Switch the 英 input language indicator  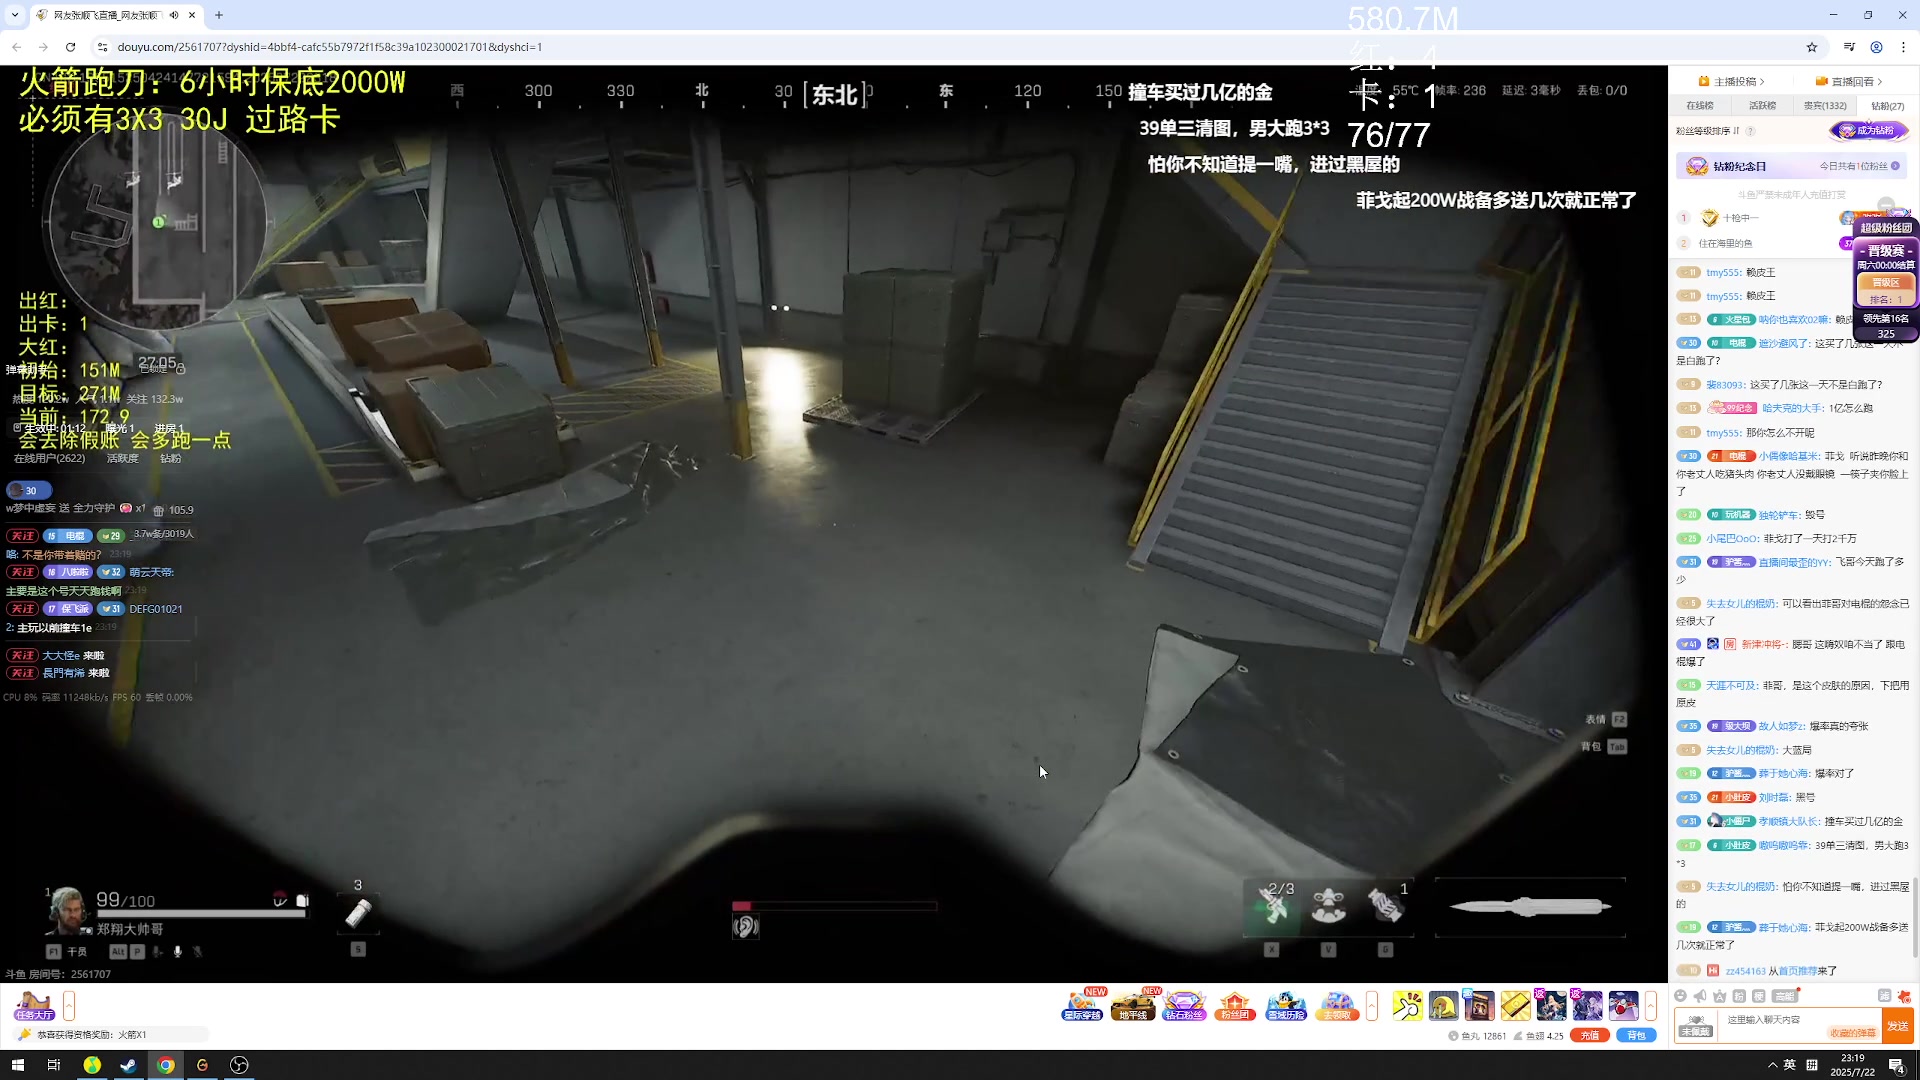(1790, 1065)
